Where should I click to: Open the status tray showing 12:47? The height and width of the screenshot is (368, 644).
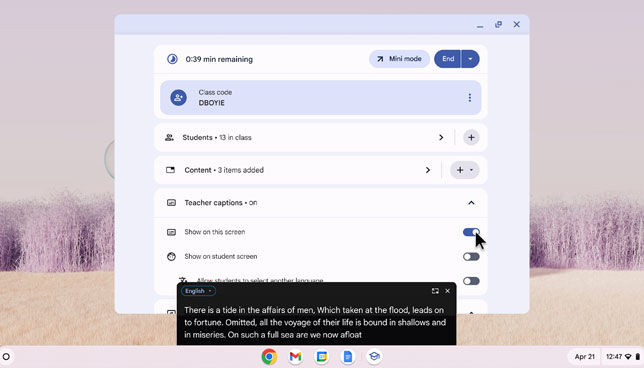point(622,356)
